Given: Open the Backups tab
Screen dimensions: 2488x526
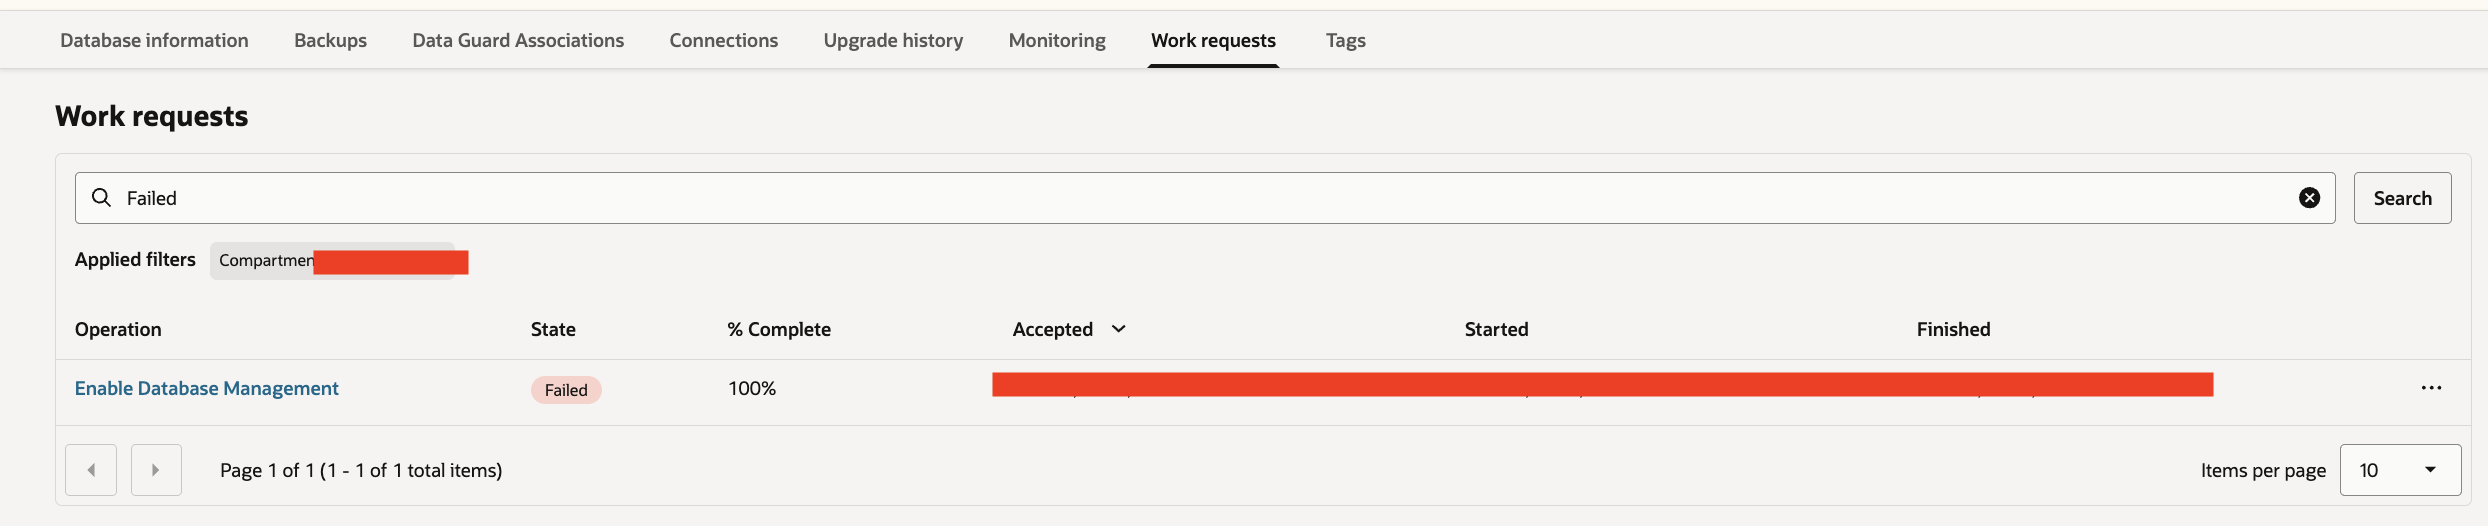Looking at the screenshot, I should pyautogui.click(x=330, y=40).
